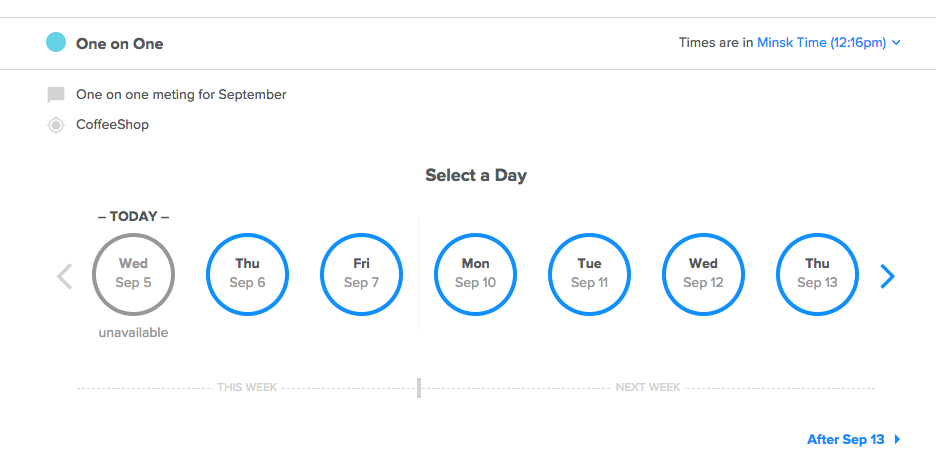Click the timezone dropdown chevron arrow
Viewport: 936px width, 457px height.
point(897,43)
